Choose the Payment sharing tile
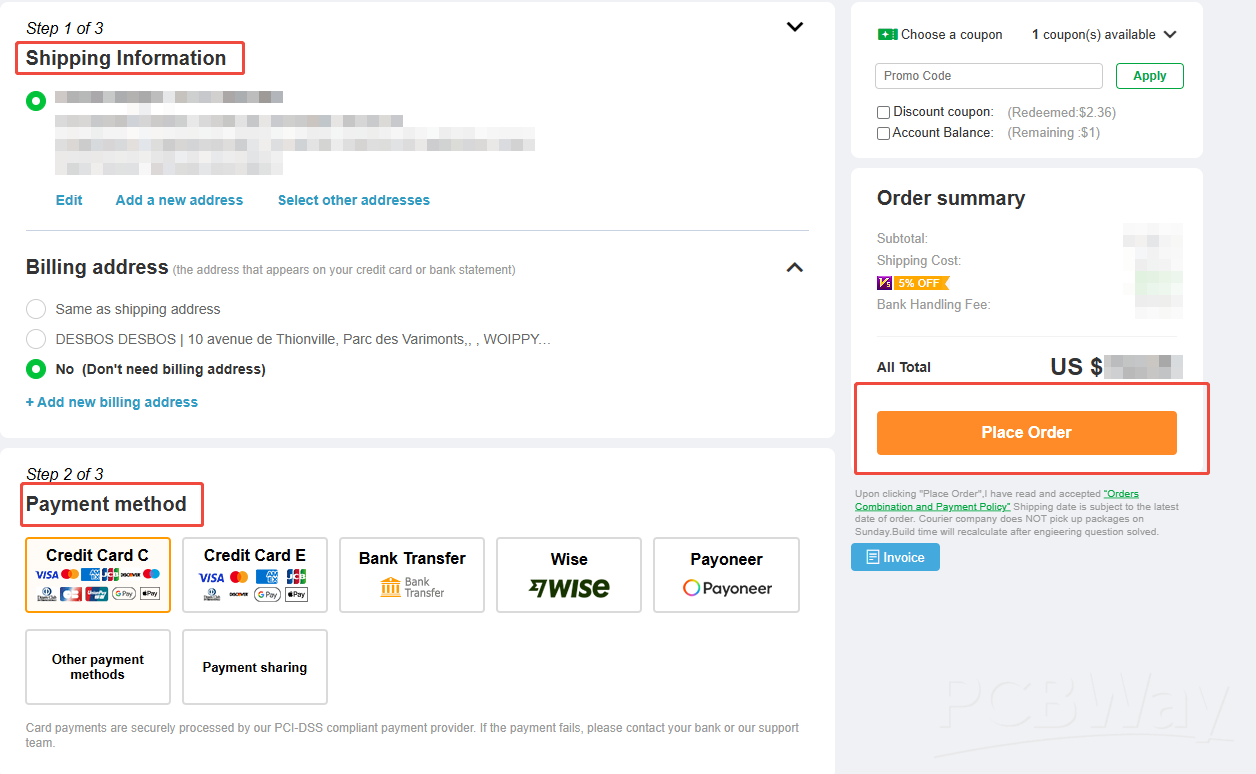1256x774 pixels. pyautogui.click(x=255, y=667)
